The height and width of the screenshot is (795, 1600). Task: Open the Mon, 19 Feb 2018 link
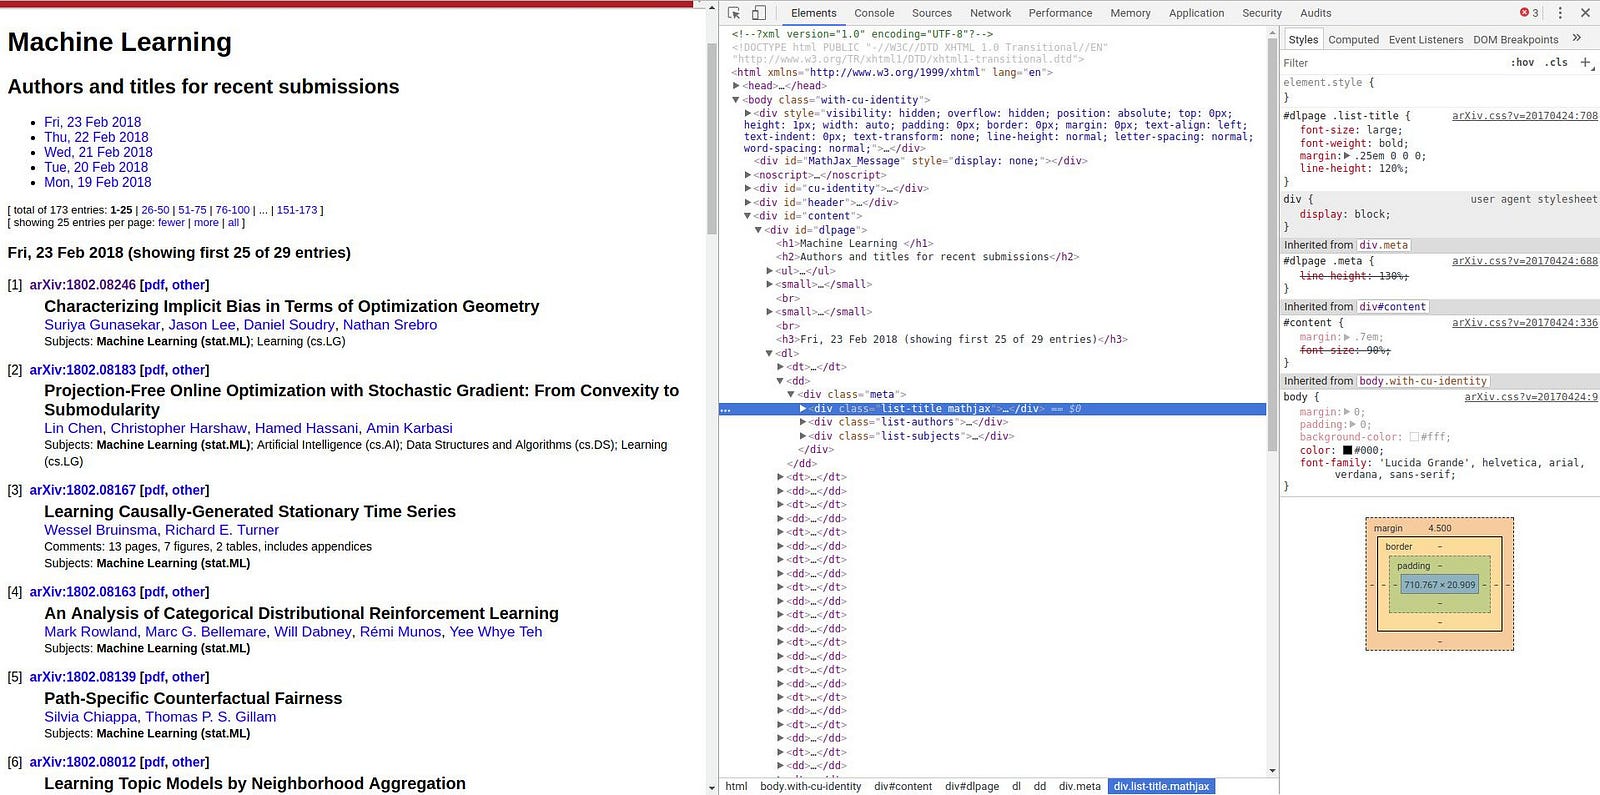click(x=97, y=182)
